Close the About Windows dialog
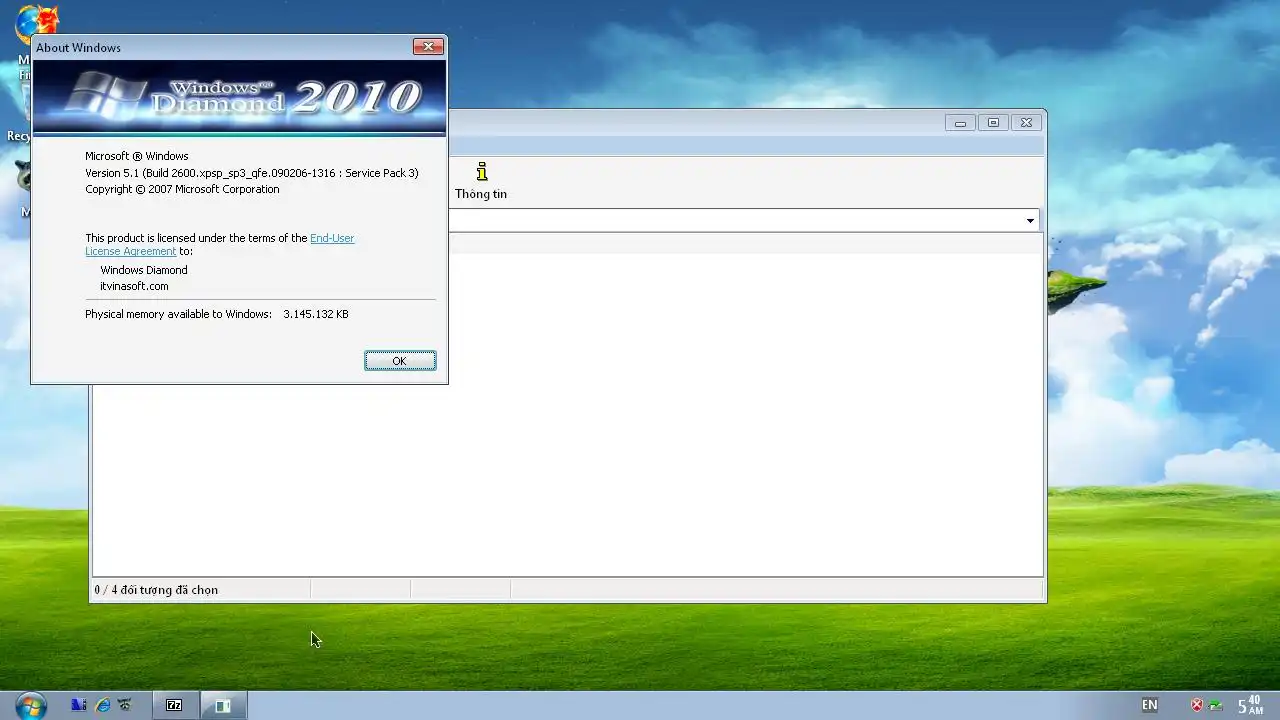This screenshot has width=1280, height=720. (x=428, y=47)
